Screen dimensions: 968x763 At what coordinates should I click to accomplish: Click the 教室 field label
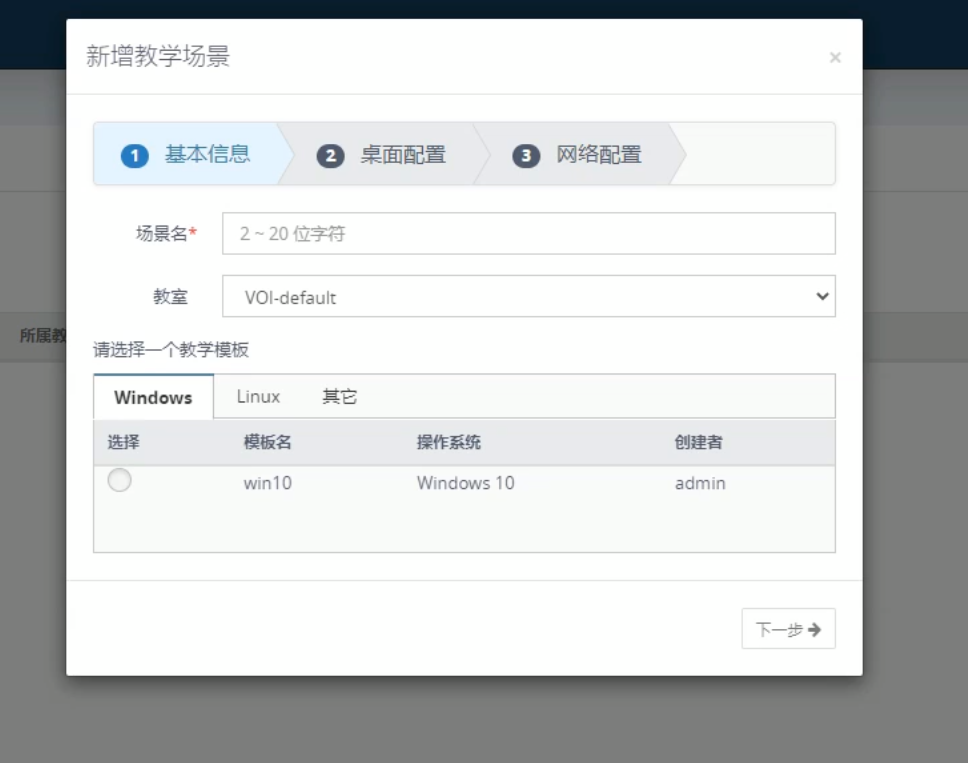click(170, 297)
